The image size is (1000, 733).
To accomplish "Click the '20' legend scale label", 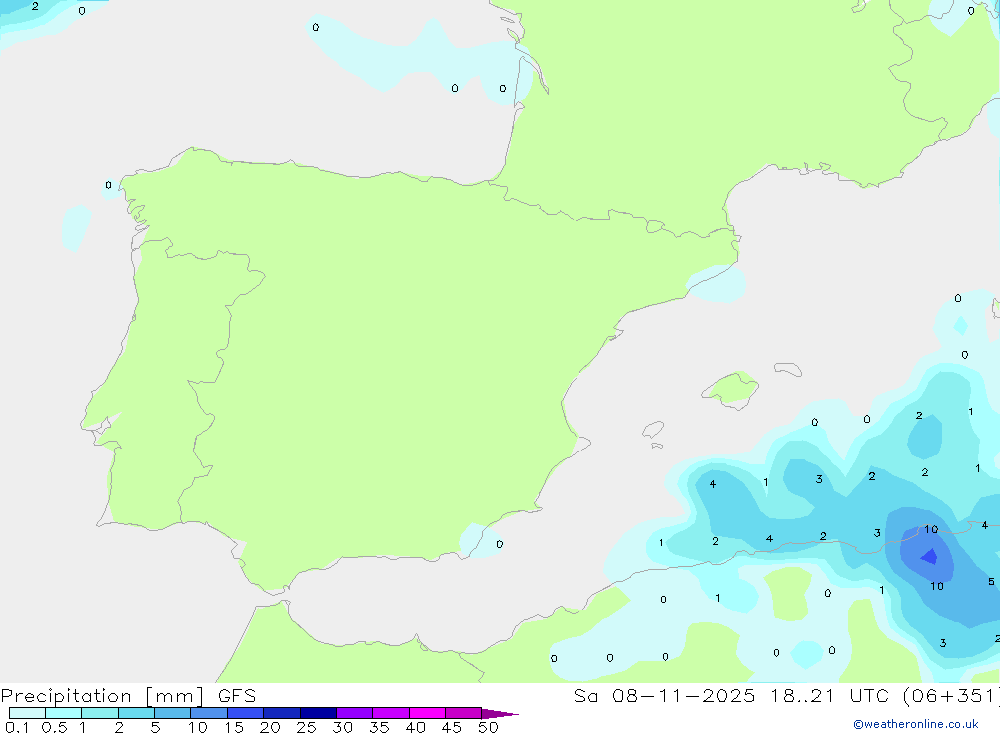I will pos(270,727).
